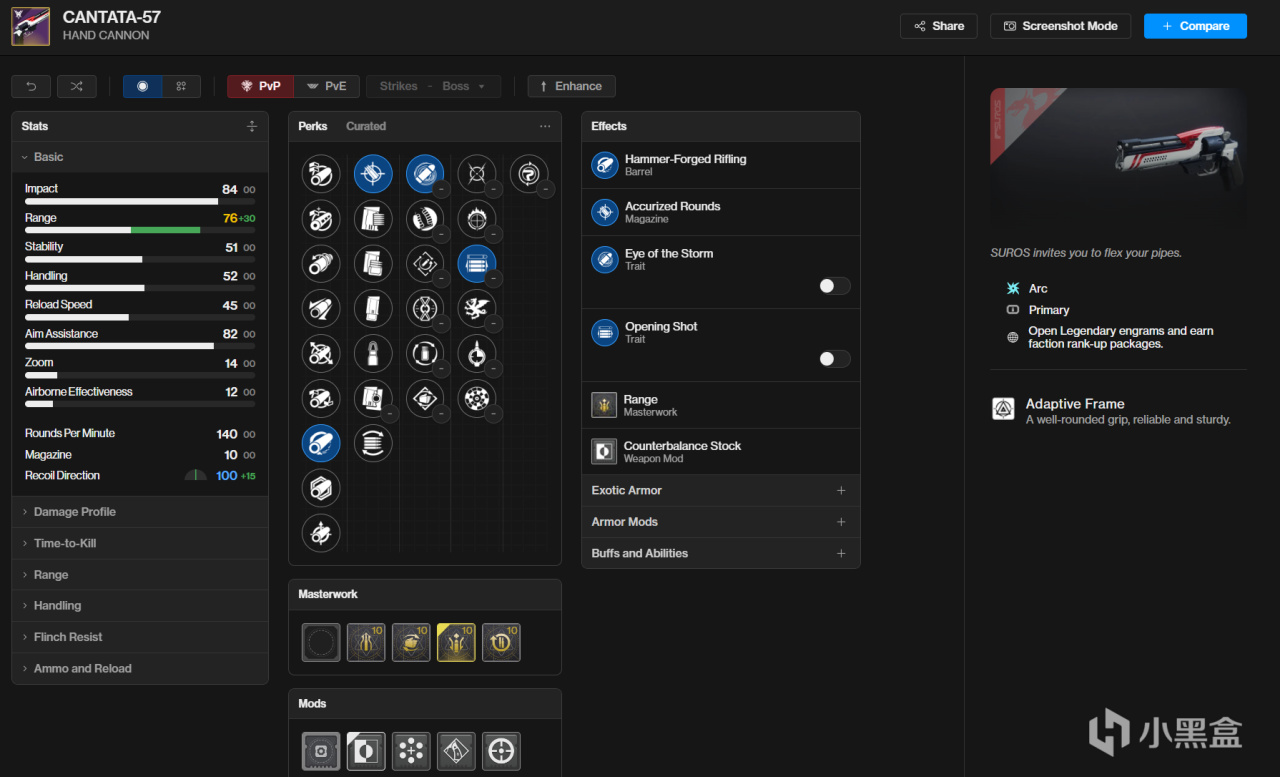Select the empty mod socket icon
The height and width of the screenshot is (777, 1280).
coord(321,751)
